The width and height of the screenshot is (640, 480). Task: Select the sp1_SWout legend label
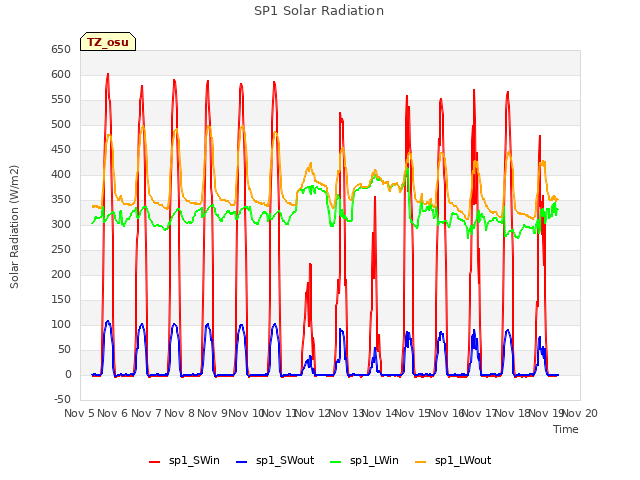pyautogui.click(x=285, y=460)
